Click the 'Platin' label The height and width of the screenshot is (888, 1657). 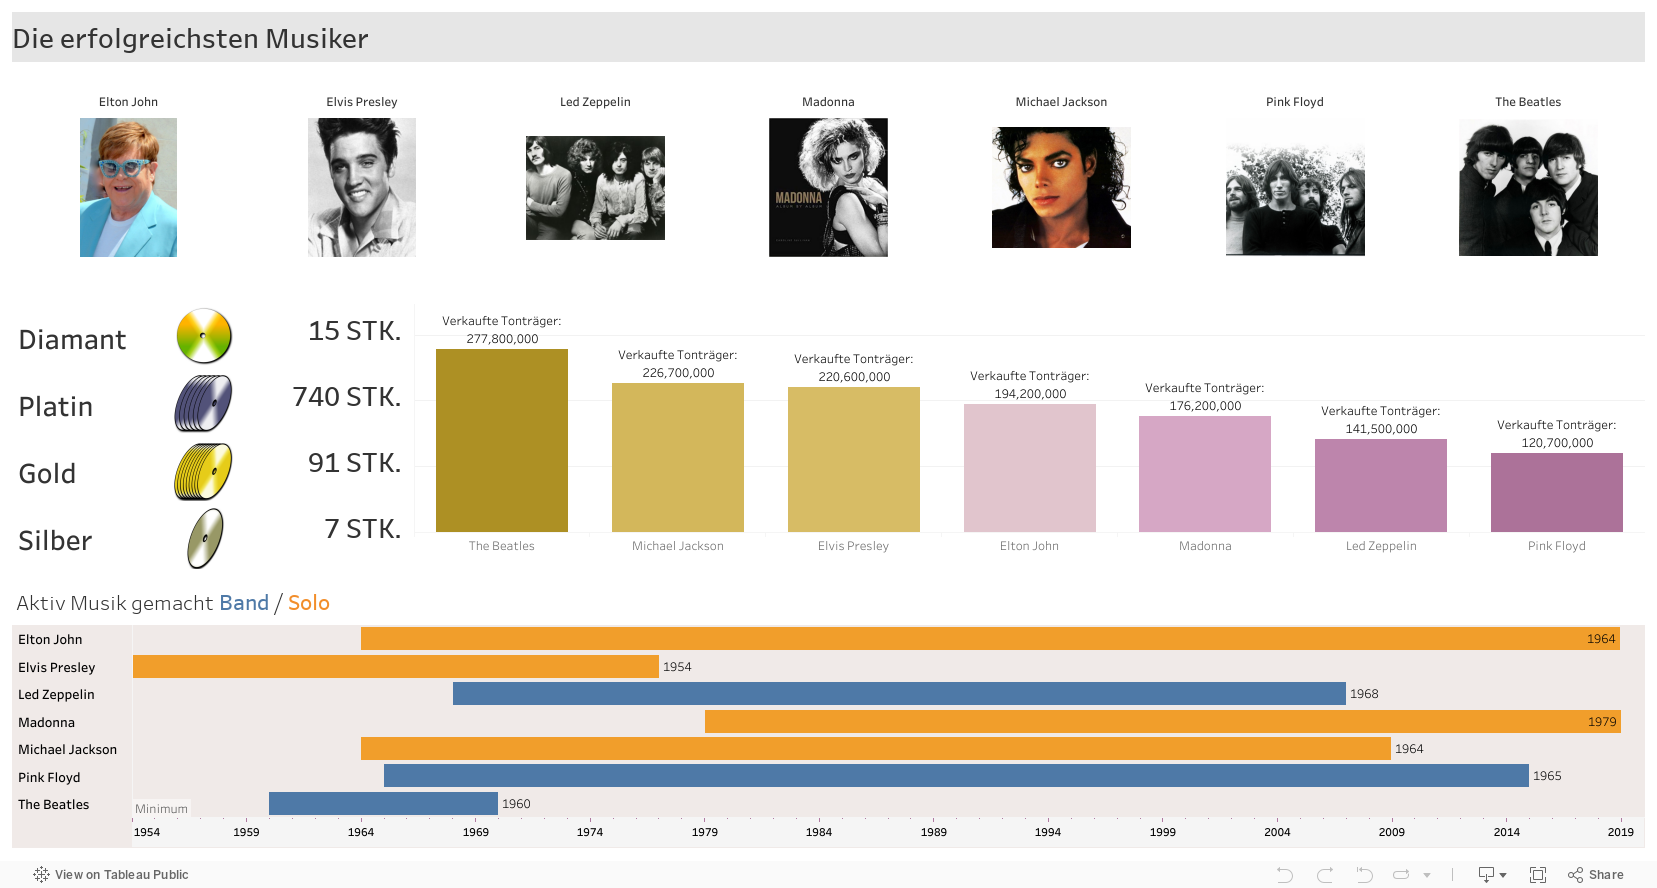point(56,407)
